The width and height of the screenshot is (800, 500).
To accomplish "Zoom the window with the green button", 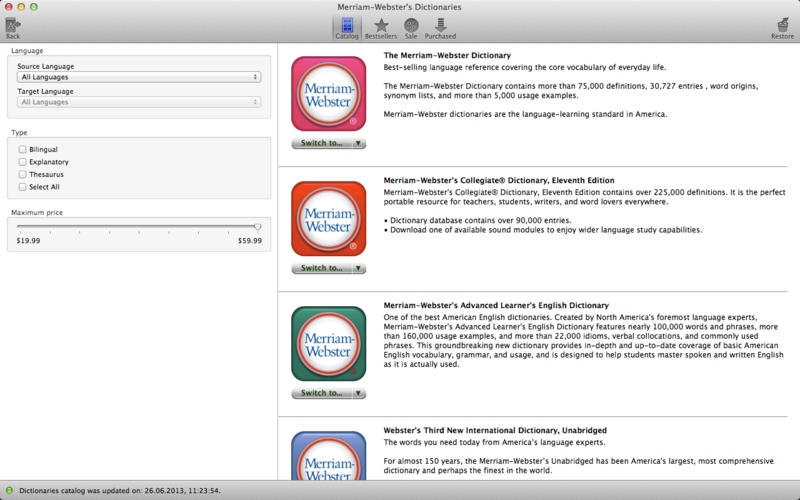I will pyautogui.click(x=34, y=7).
